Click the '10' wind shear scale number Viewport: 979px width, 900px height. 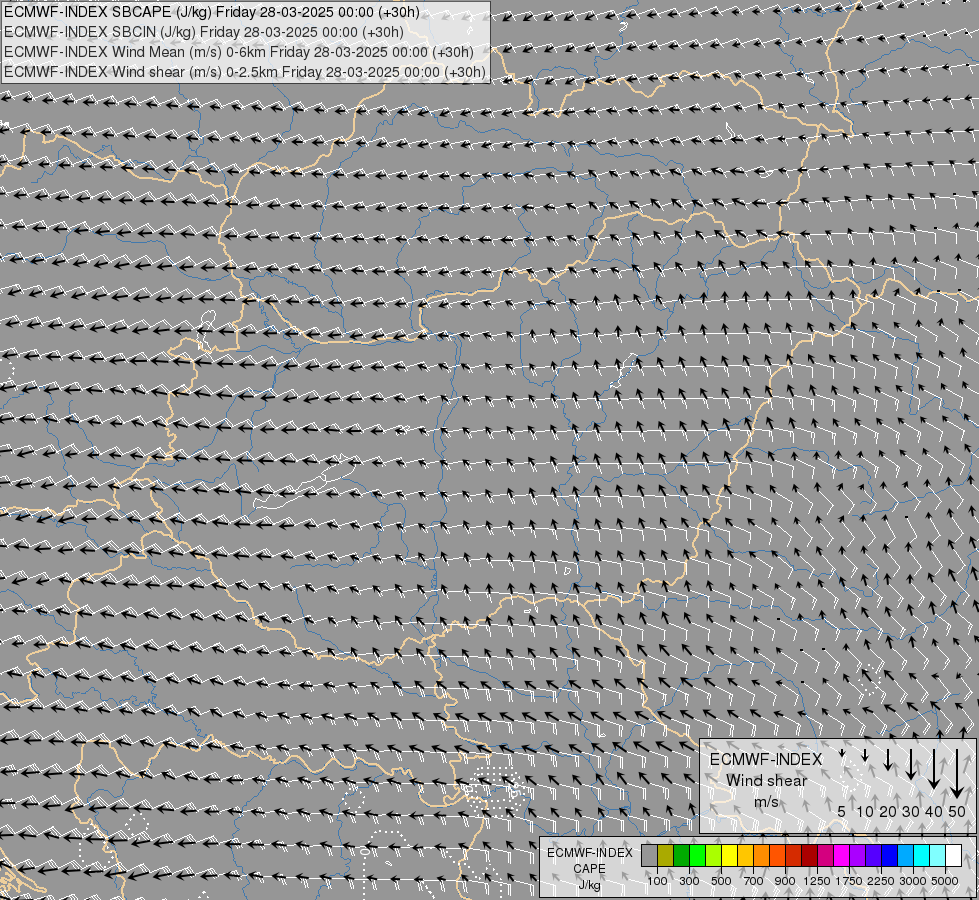865,811
